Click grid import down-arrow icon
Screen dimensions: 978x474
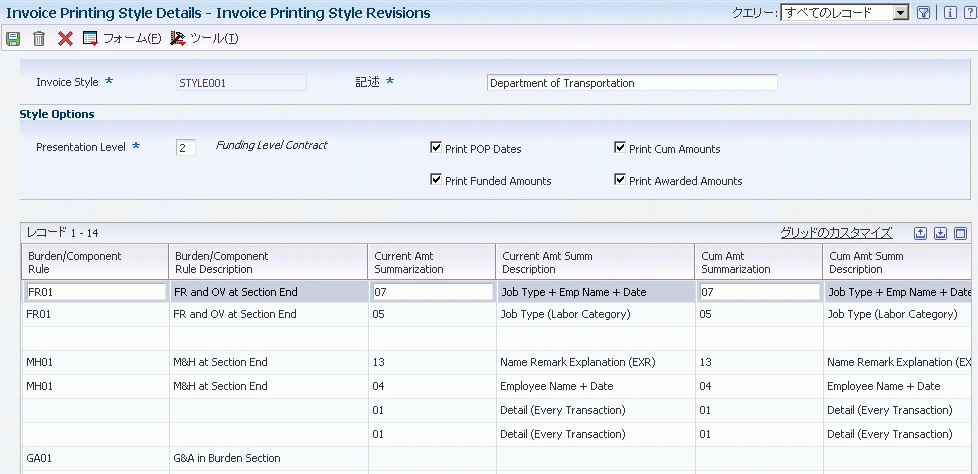click(940, 234)
